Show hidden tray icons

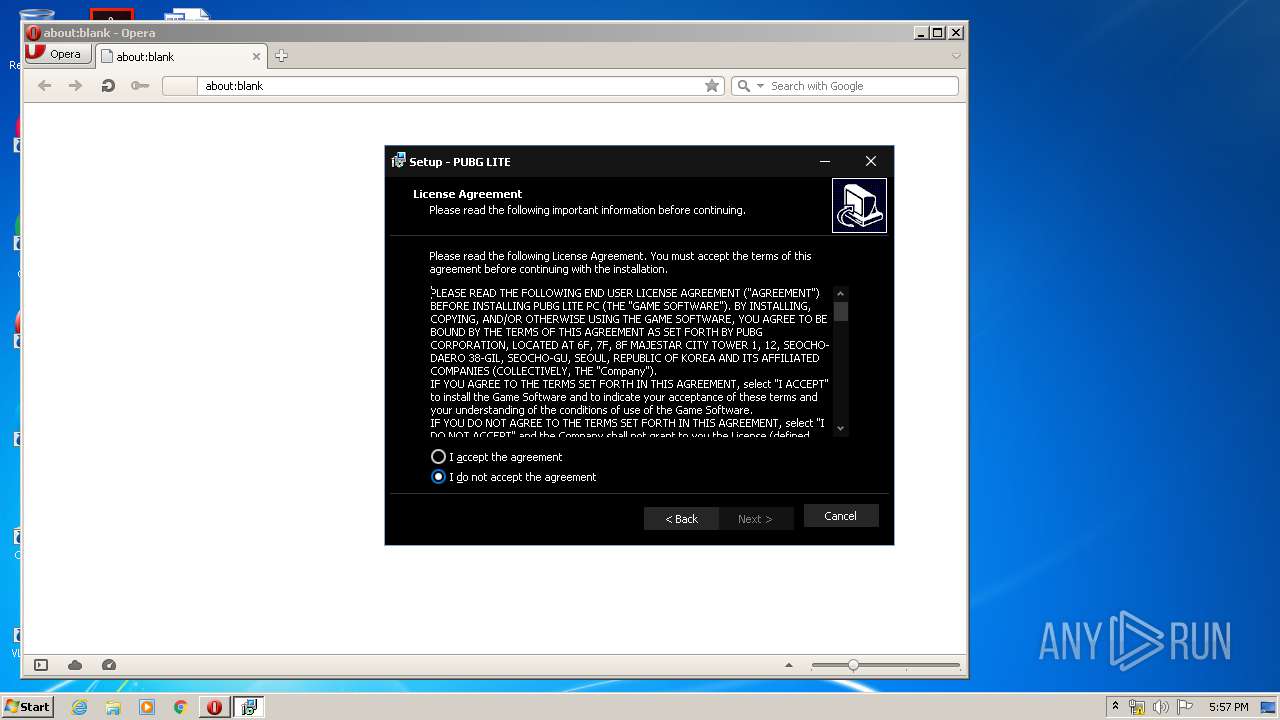pyautogui.click(x=1115, y=707)
